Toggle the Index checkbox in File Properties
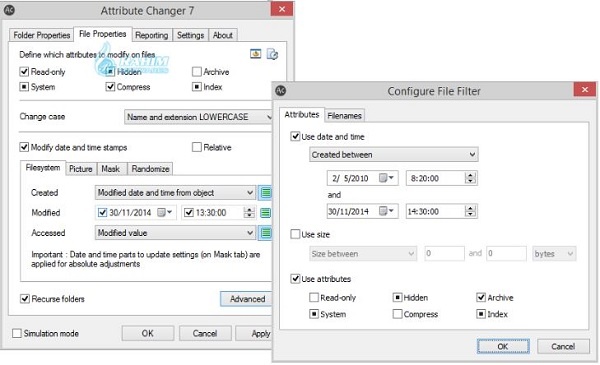 coord(197,87)
